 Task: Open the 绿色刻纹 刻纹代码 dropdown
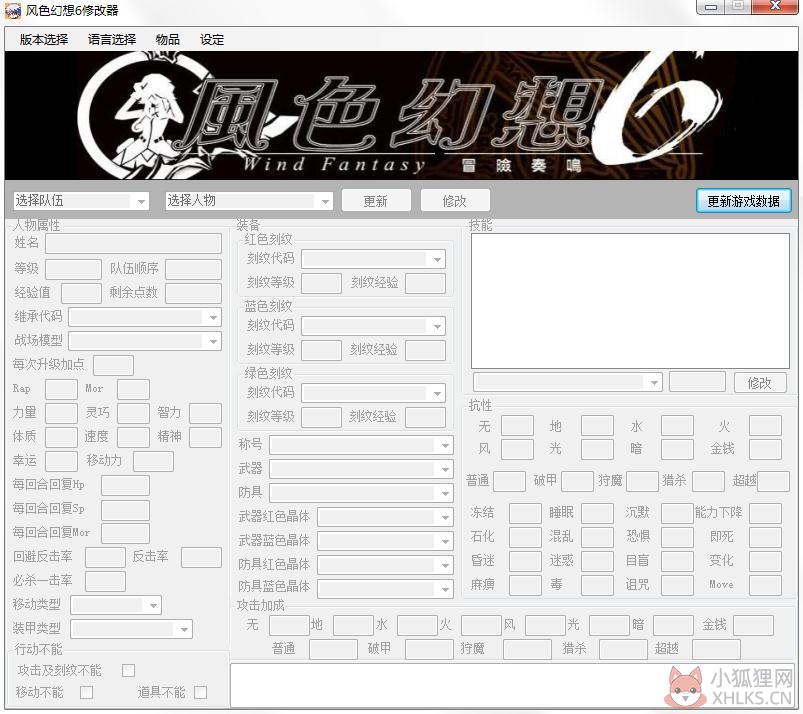point(373,393)
